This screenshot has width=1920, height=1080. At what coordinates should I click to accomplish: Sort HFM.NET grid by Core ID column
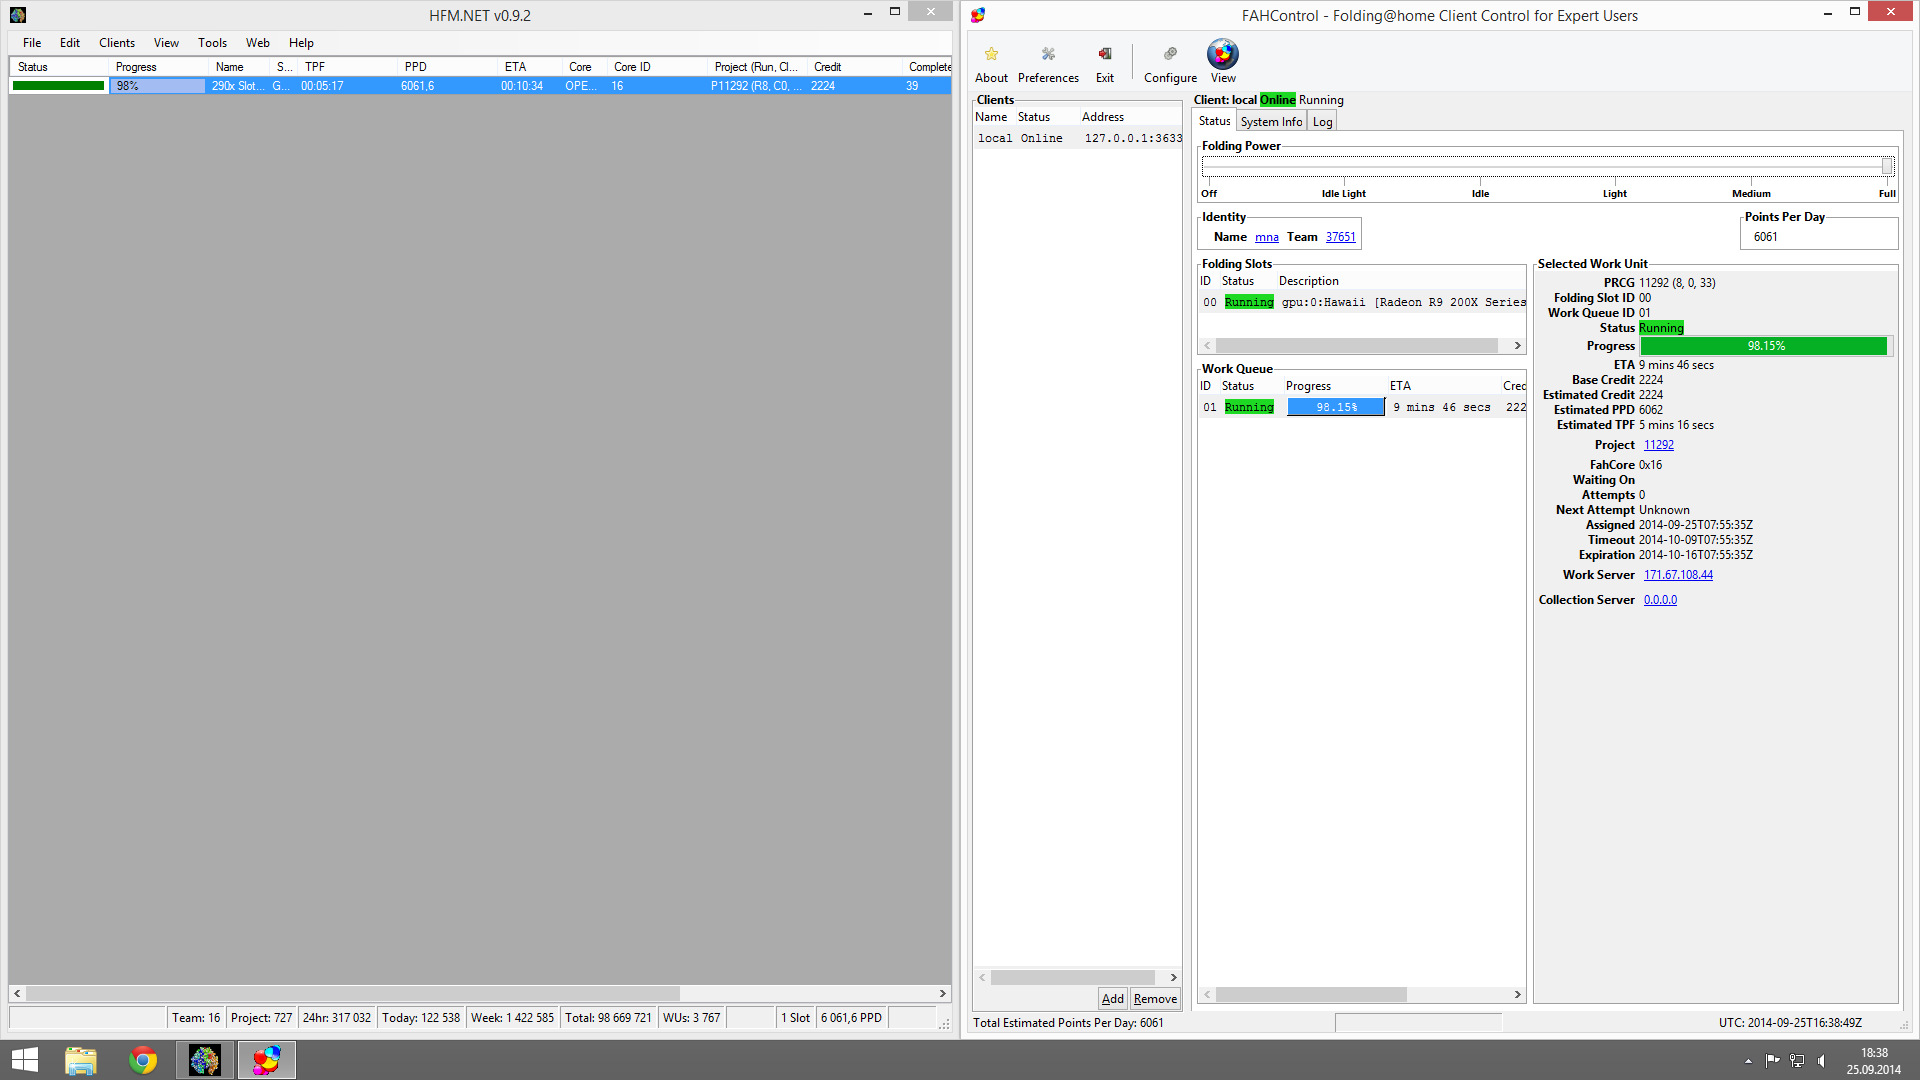pos(658,67)
